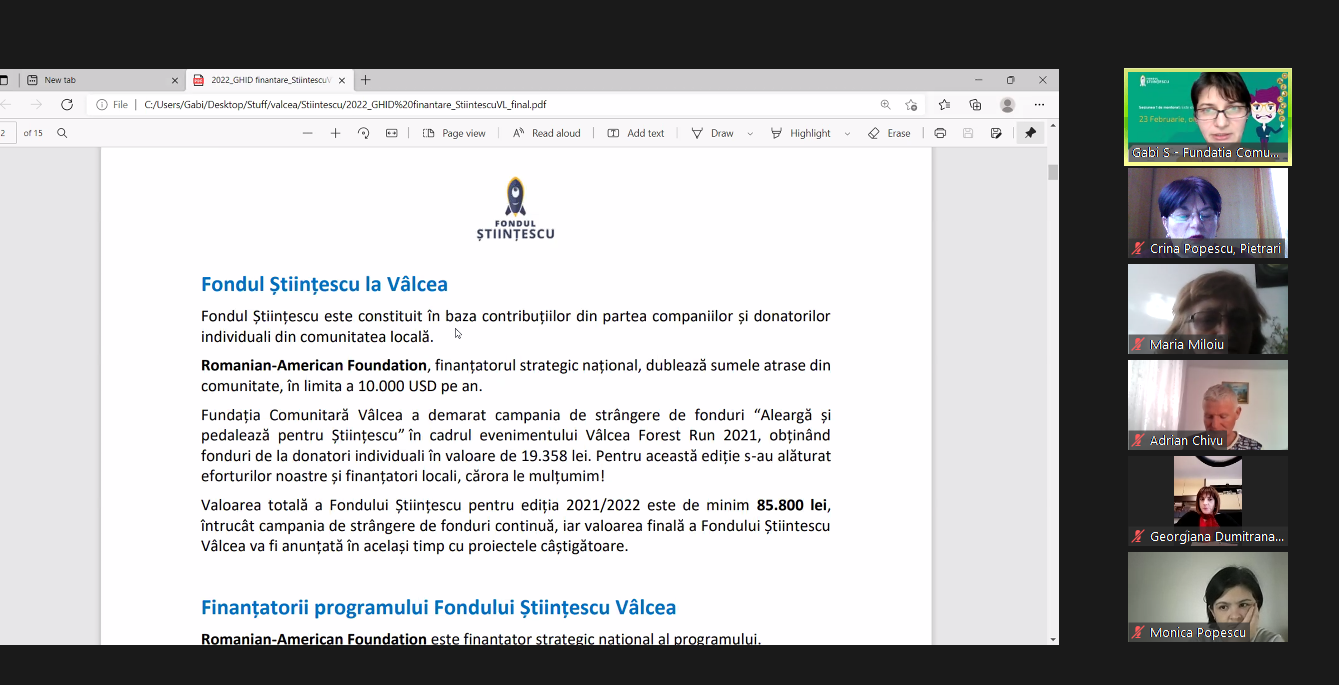The width and height of the screenshot is (1339, 685).
Task: Minimize the shared browser window
Action: tap(978, 80)
